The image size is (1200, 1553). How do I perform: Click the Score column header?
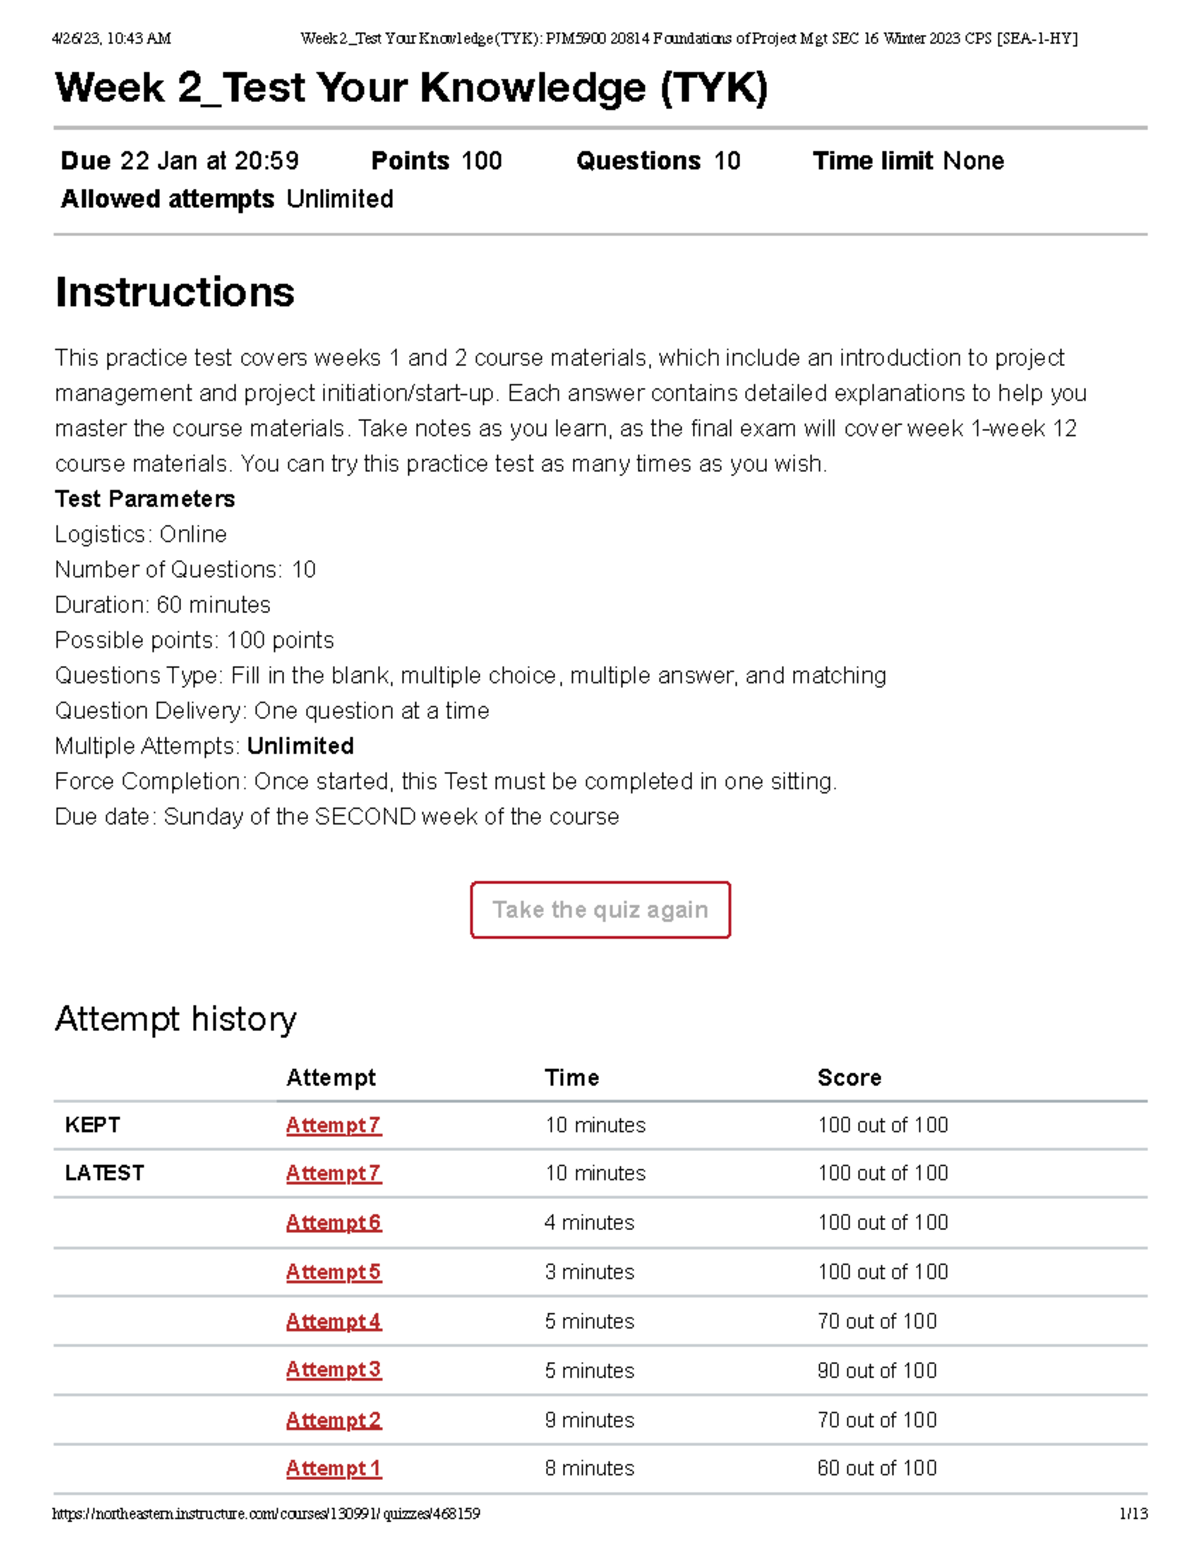849,1077
